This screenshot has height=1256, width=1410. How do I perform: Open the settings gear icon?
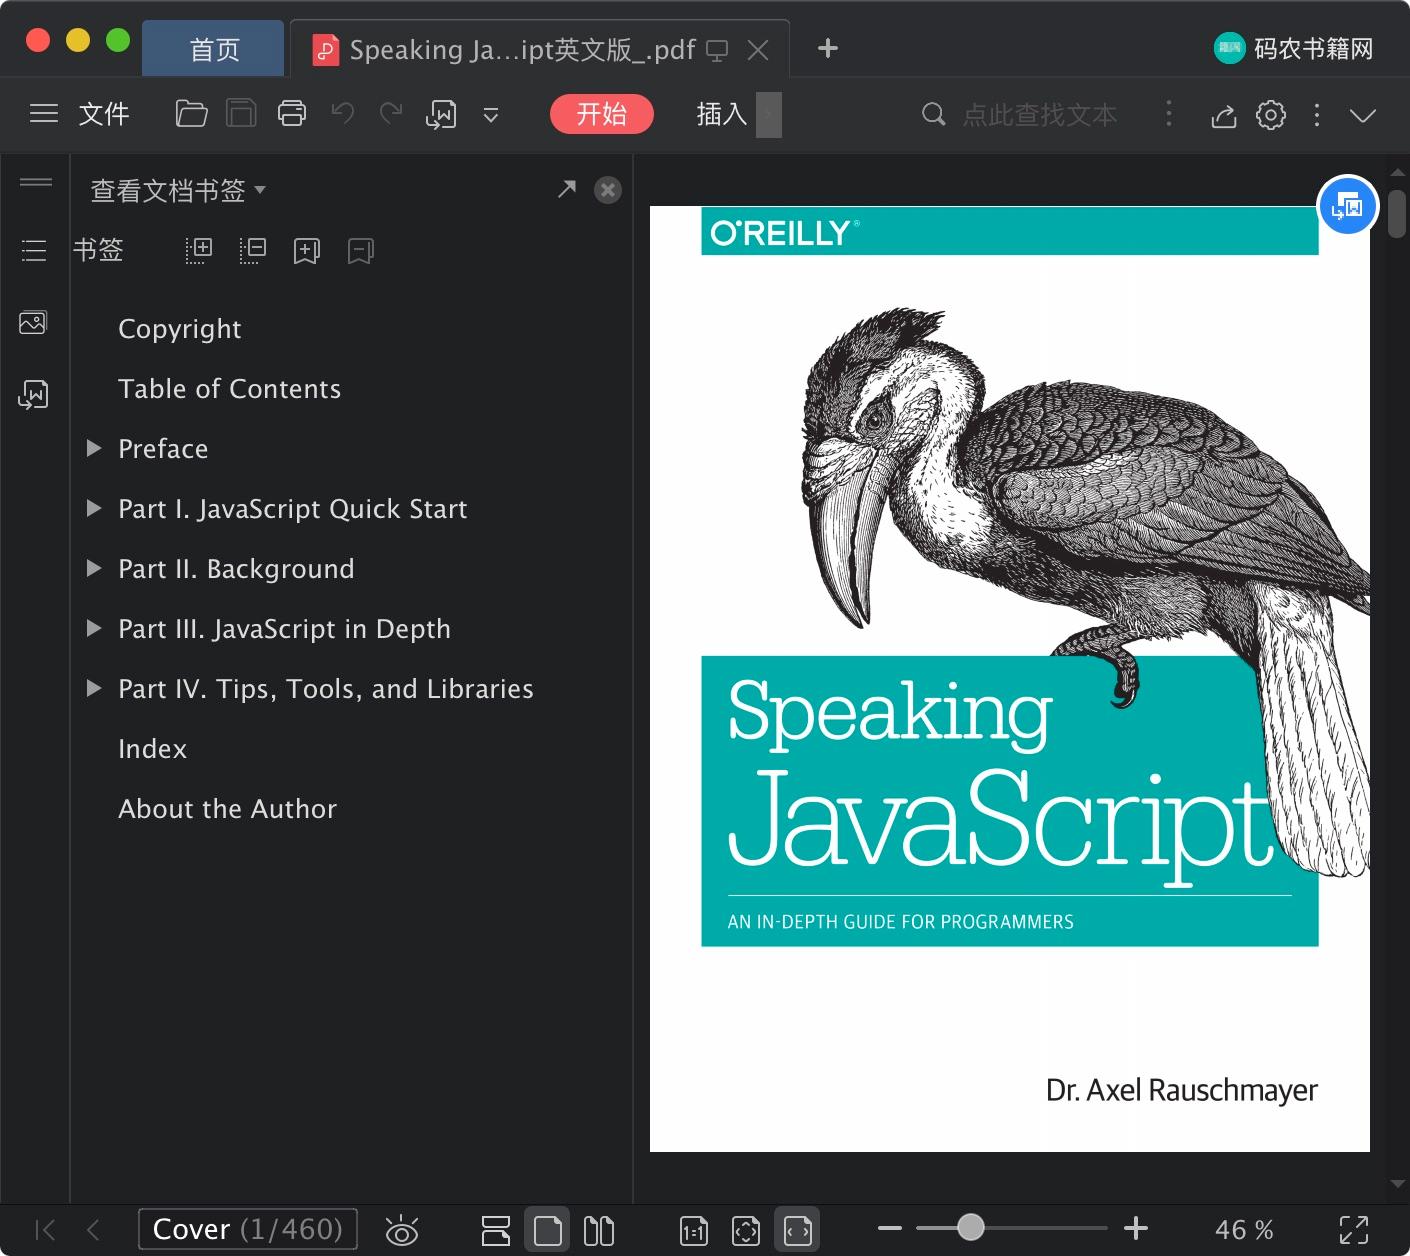point(1271,115)
